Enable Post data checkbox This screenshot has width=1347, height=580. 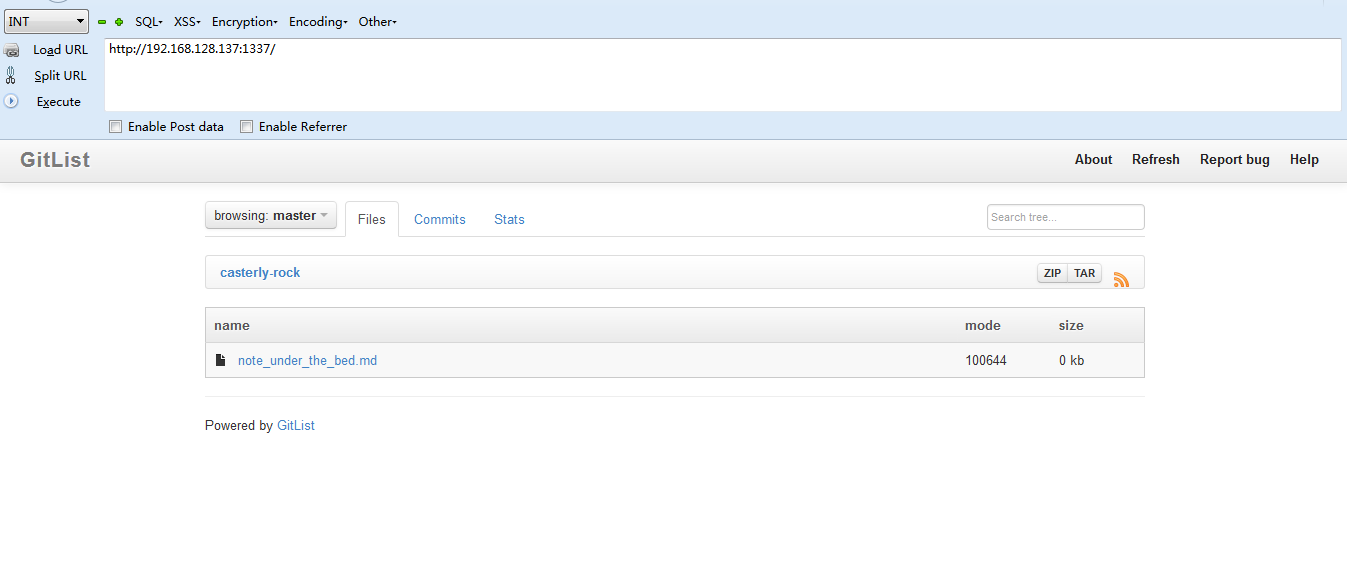[x=115, y=127]
